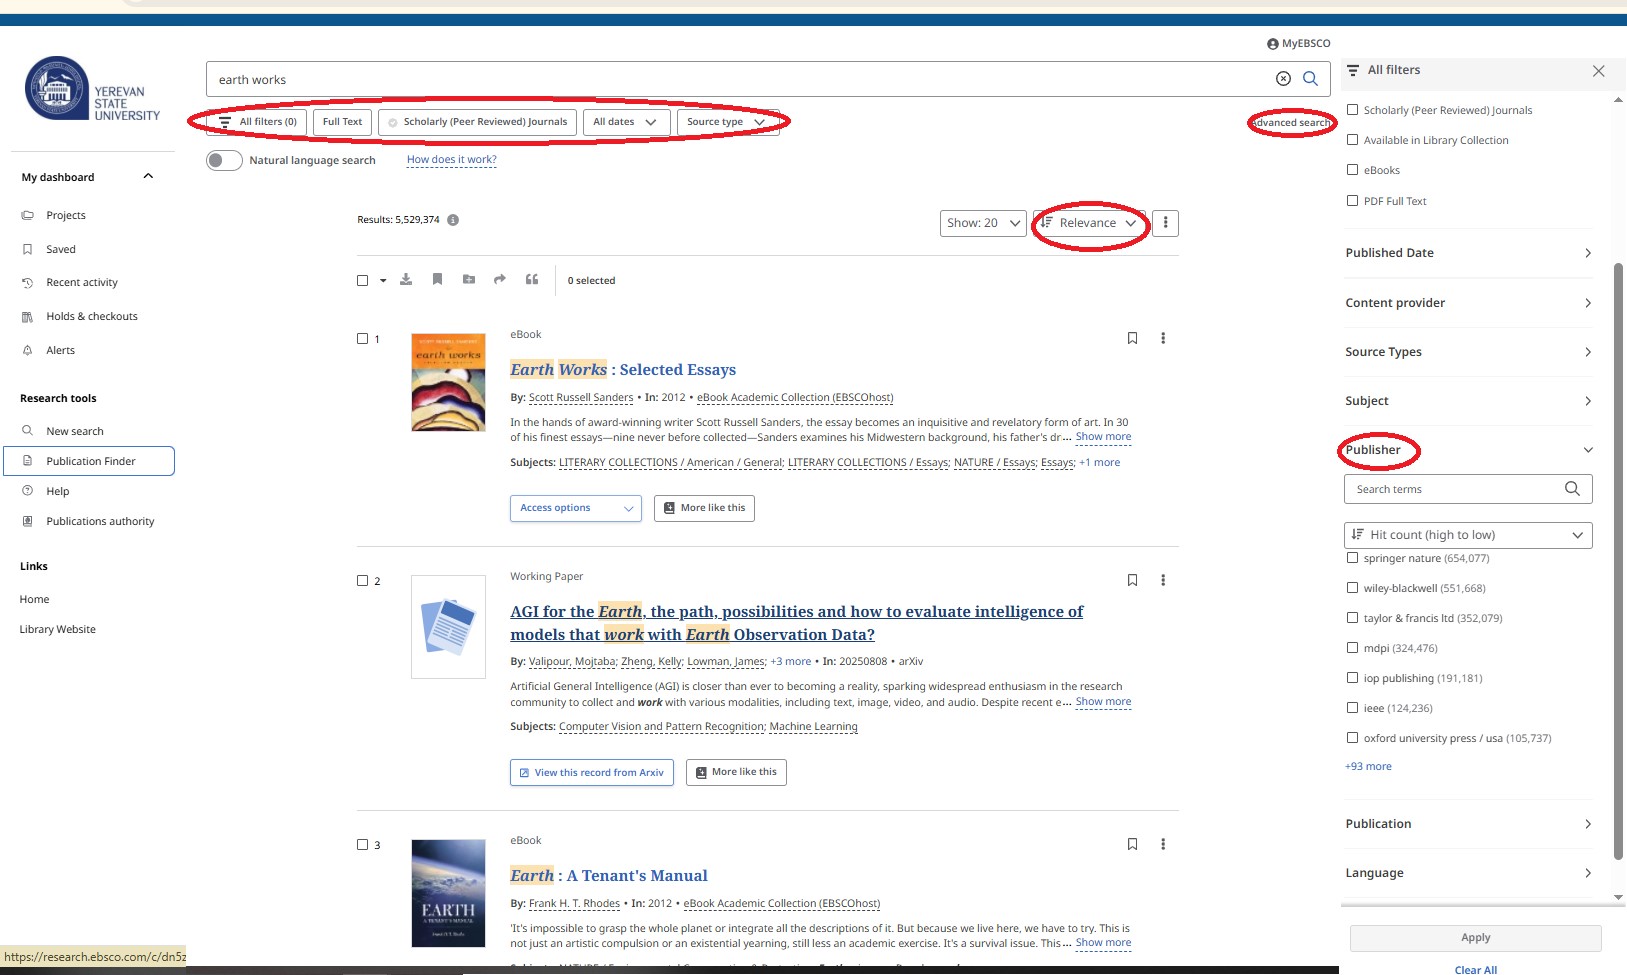Select result 1 checkbox
The height and width of the screenshot is (975, 1627).
pyautogui.click(x=363, y=339)
